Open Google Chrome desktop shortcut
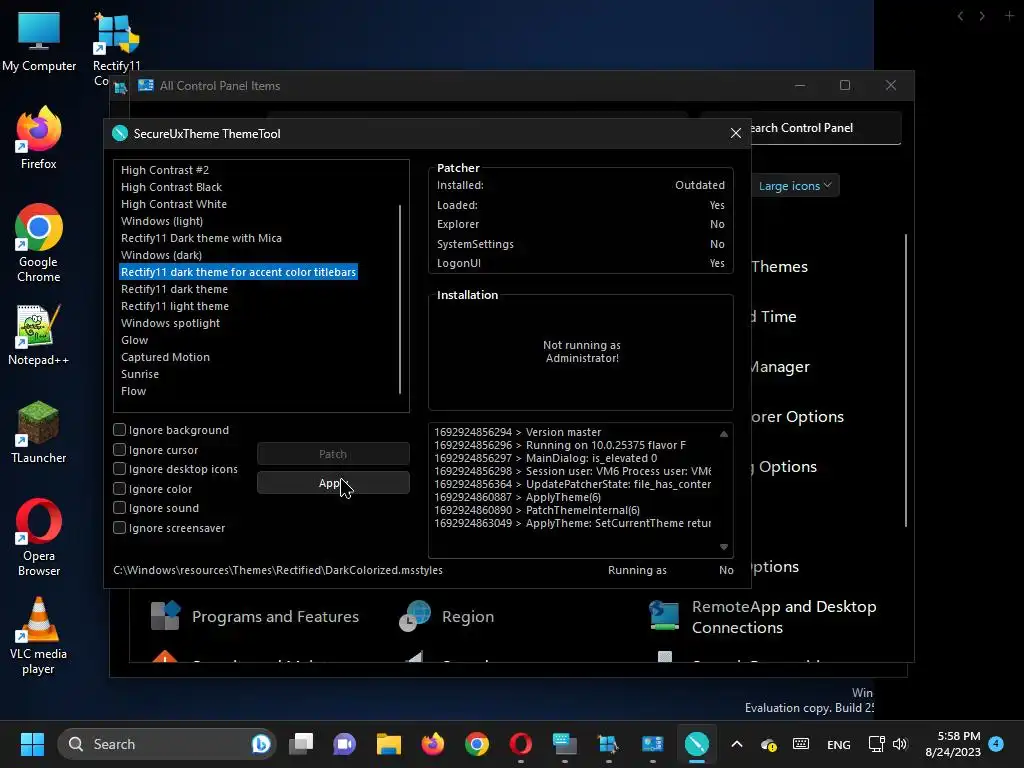 point(39,243)
